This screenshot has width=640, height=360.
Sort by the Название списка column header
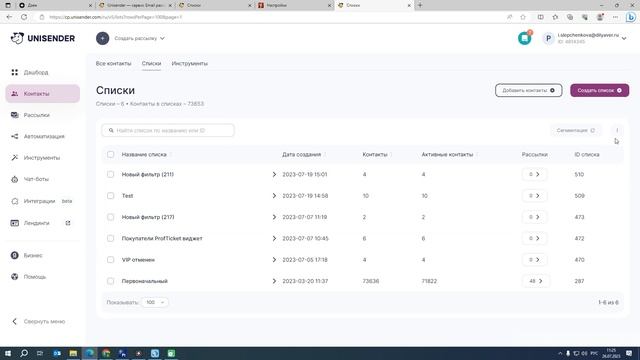pos(144,154)
